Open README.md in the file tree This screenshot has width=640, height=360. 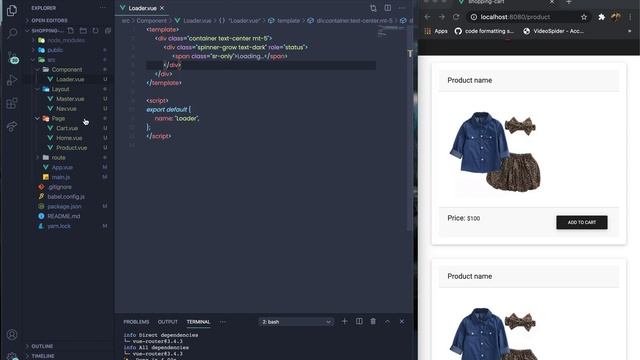click(x=64, y=216)
